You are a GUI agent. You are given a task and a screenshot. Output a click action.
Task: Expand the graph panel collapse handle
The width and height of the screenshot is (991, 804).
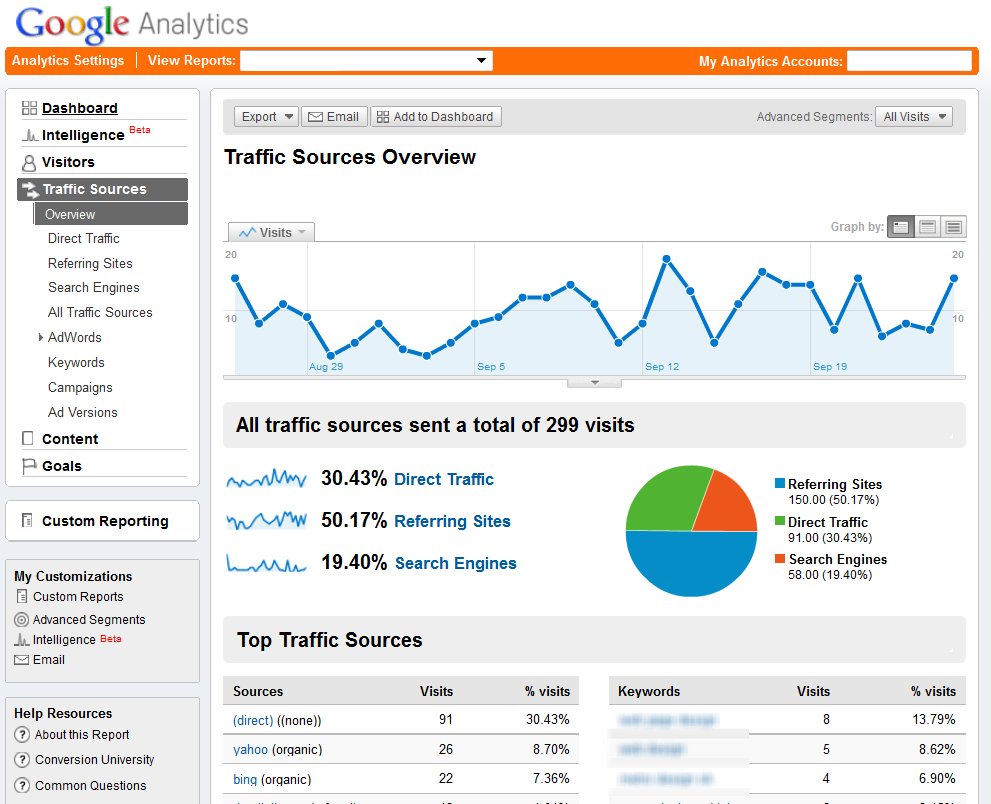click(x=595, y=383)
